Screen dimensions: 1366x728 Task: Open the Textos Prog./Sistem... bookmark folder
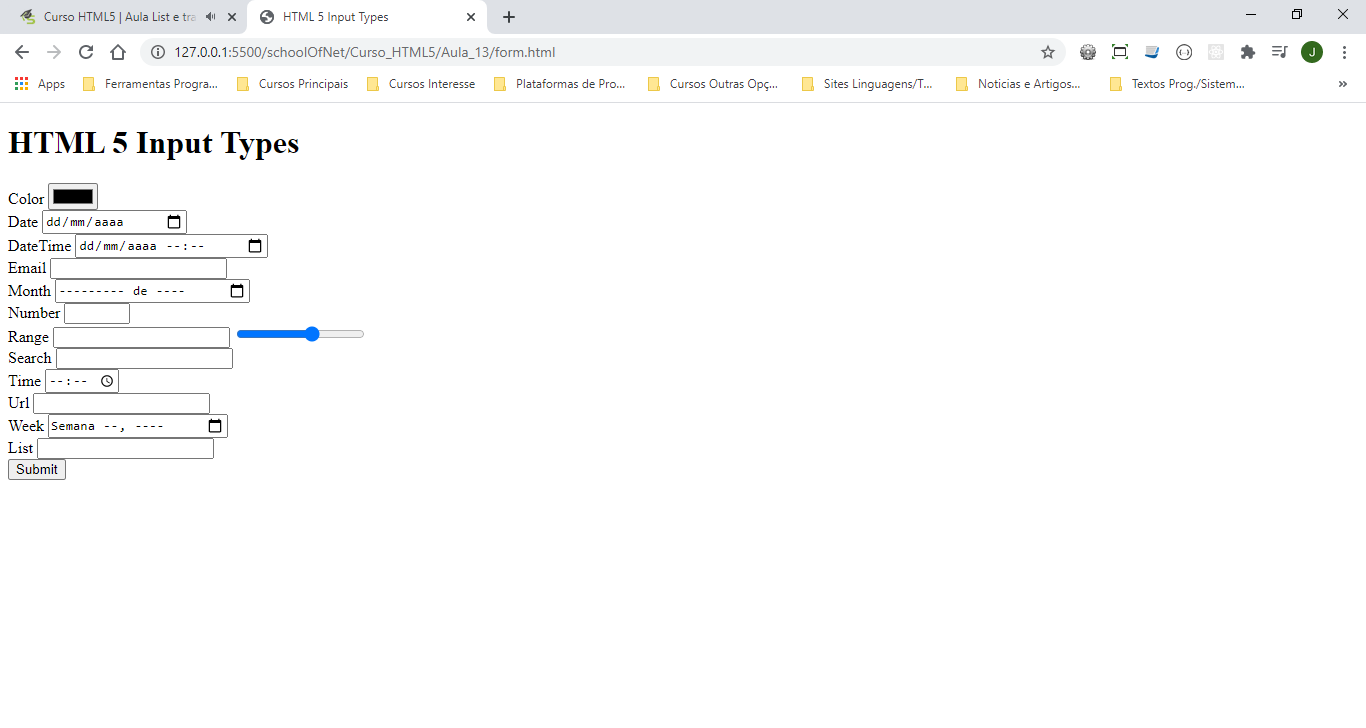pyautogui.click(x=1177, y=84)
